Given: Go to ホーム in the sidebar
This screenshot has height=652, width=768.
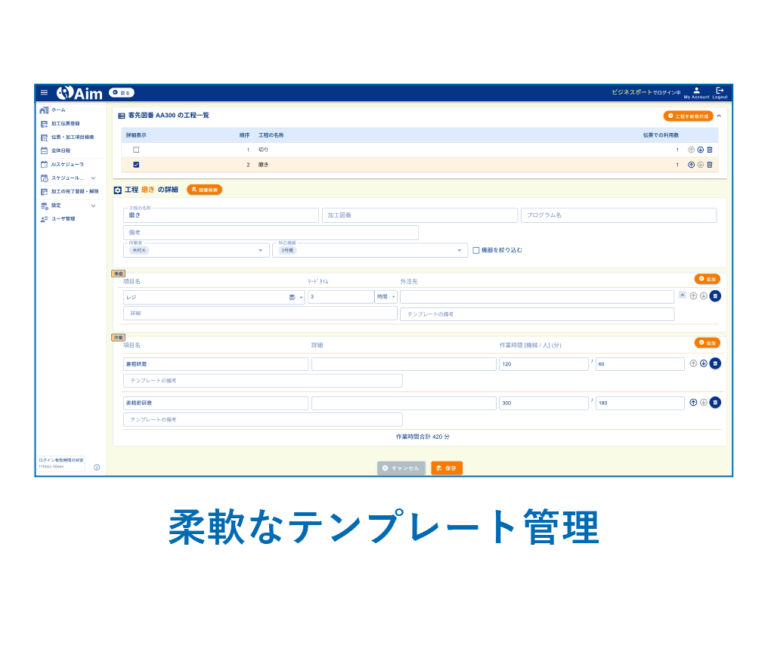Looking at the screenshot, I should click(x=58, y=110).
